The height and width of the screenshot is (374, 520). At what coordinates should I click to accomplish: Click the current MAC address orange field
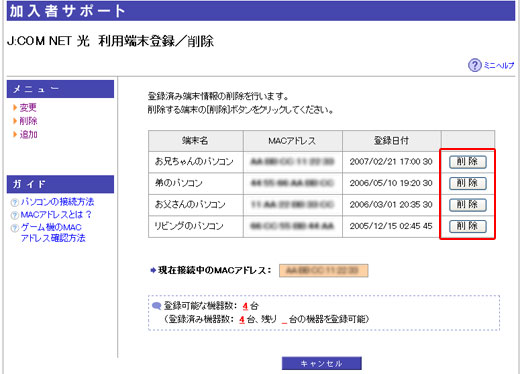click(323, 271)
